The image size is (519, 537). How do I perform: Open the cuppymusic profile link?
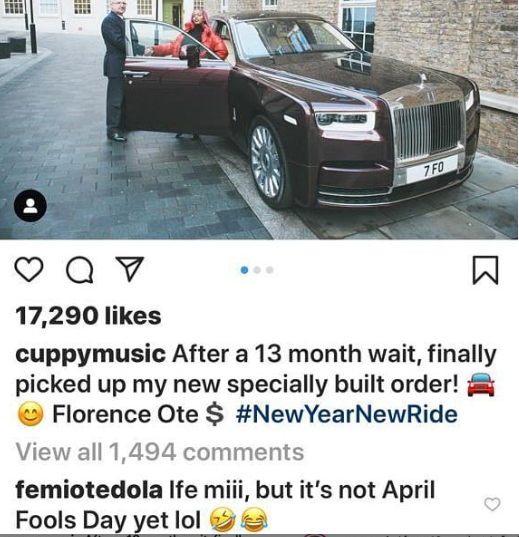(x=90, y=355)
